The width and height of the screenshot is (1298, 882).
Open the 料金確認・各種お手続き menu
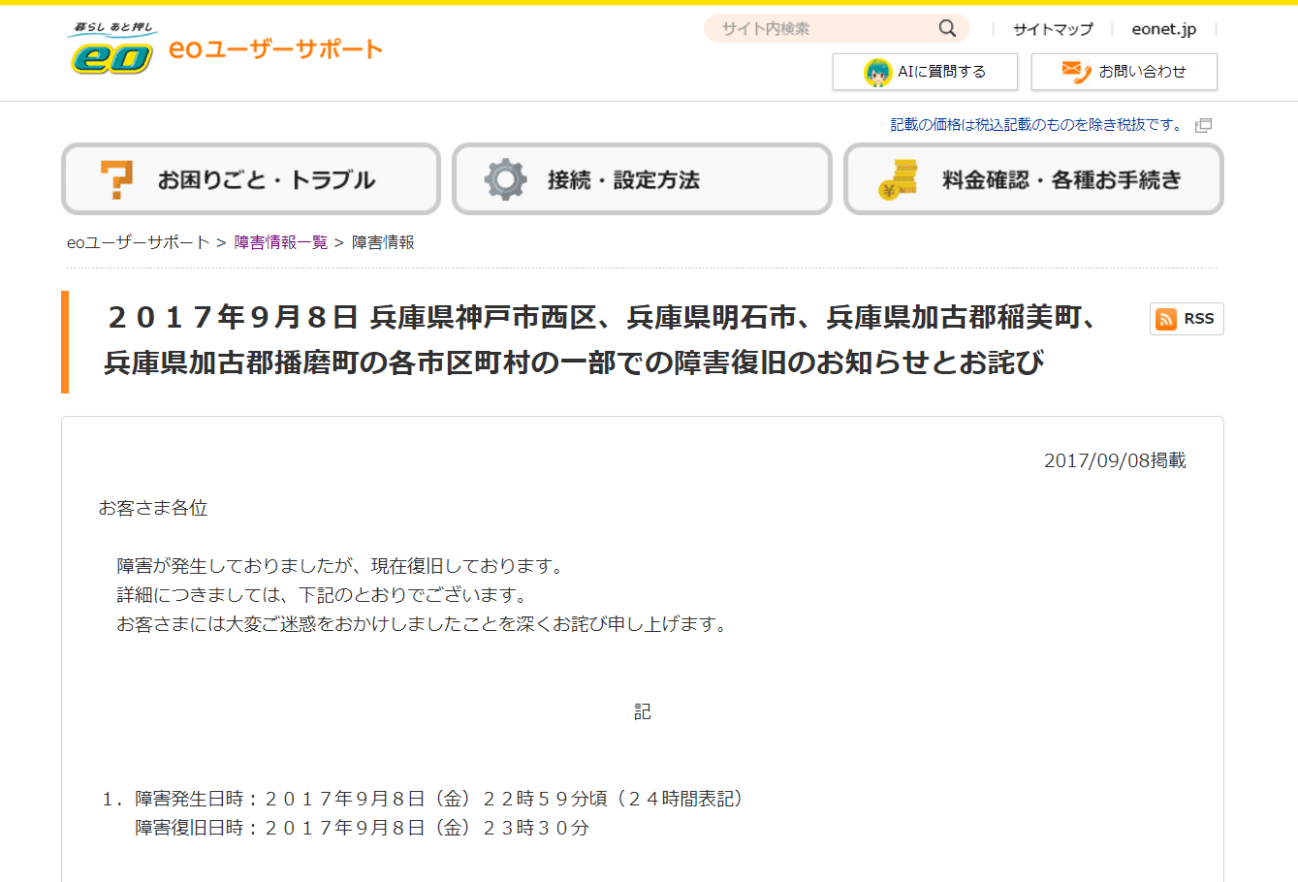[1034, 179]
